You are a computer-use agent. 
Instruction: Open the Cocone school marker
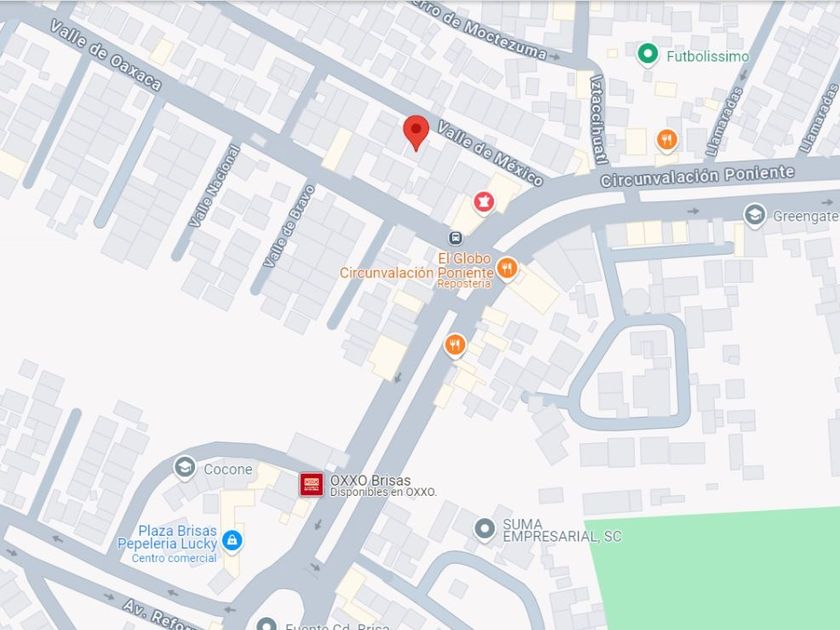pyautogui.click(x=185, y=468)
